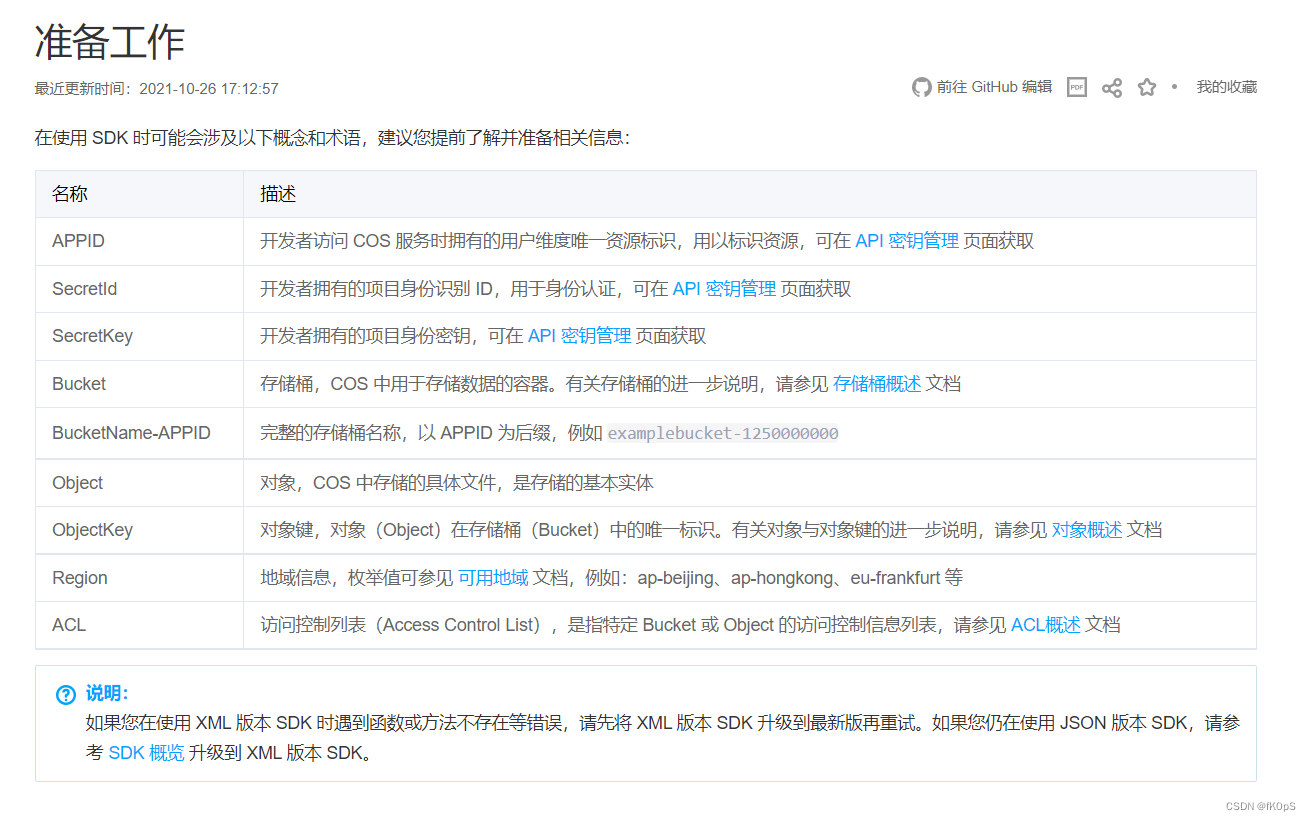
Task: Open the 可用地域 link in the Region row
Action: (494, 577)
